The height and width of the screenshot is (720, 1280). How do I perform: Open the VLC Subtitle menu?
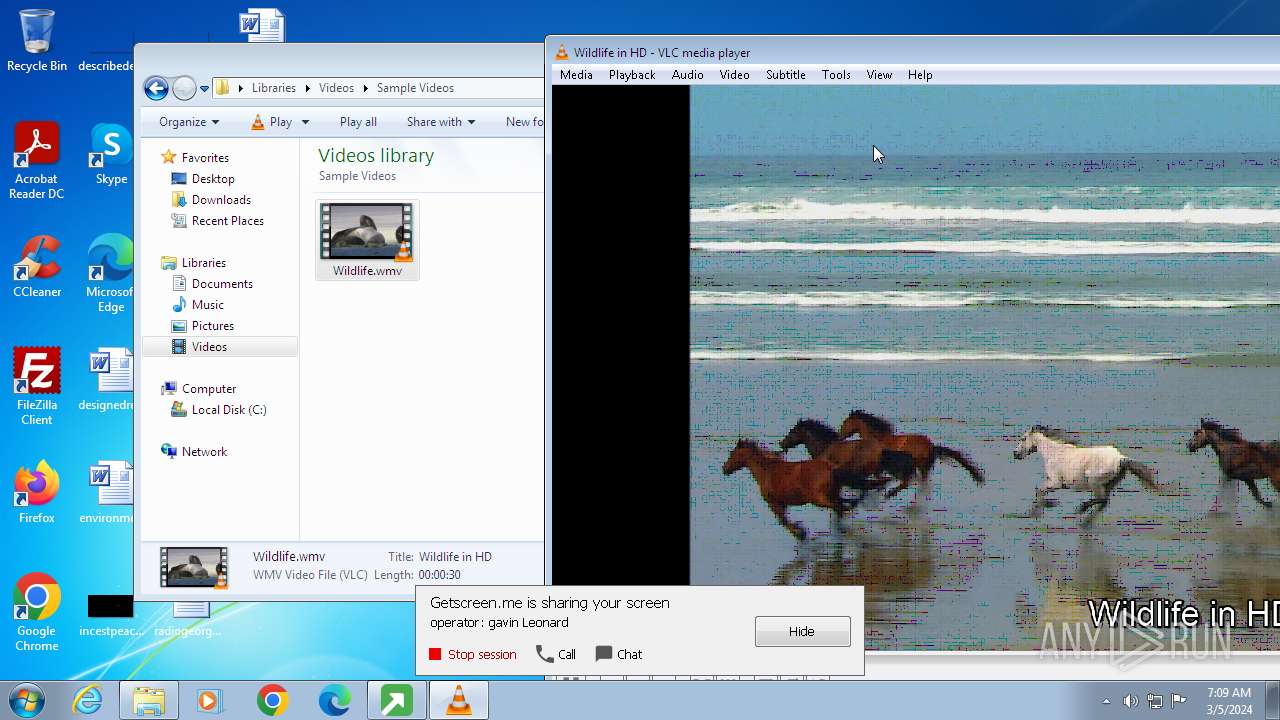[x=785, y=75]
